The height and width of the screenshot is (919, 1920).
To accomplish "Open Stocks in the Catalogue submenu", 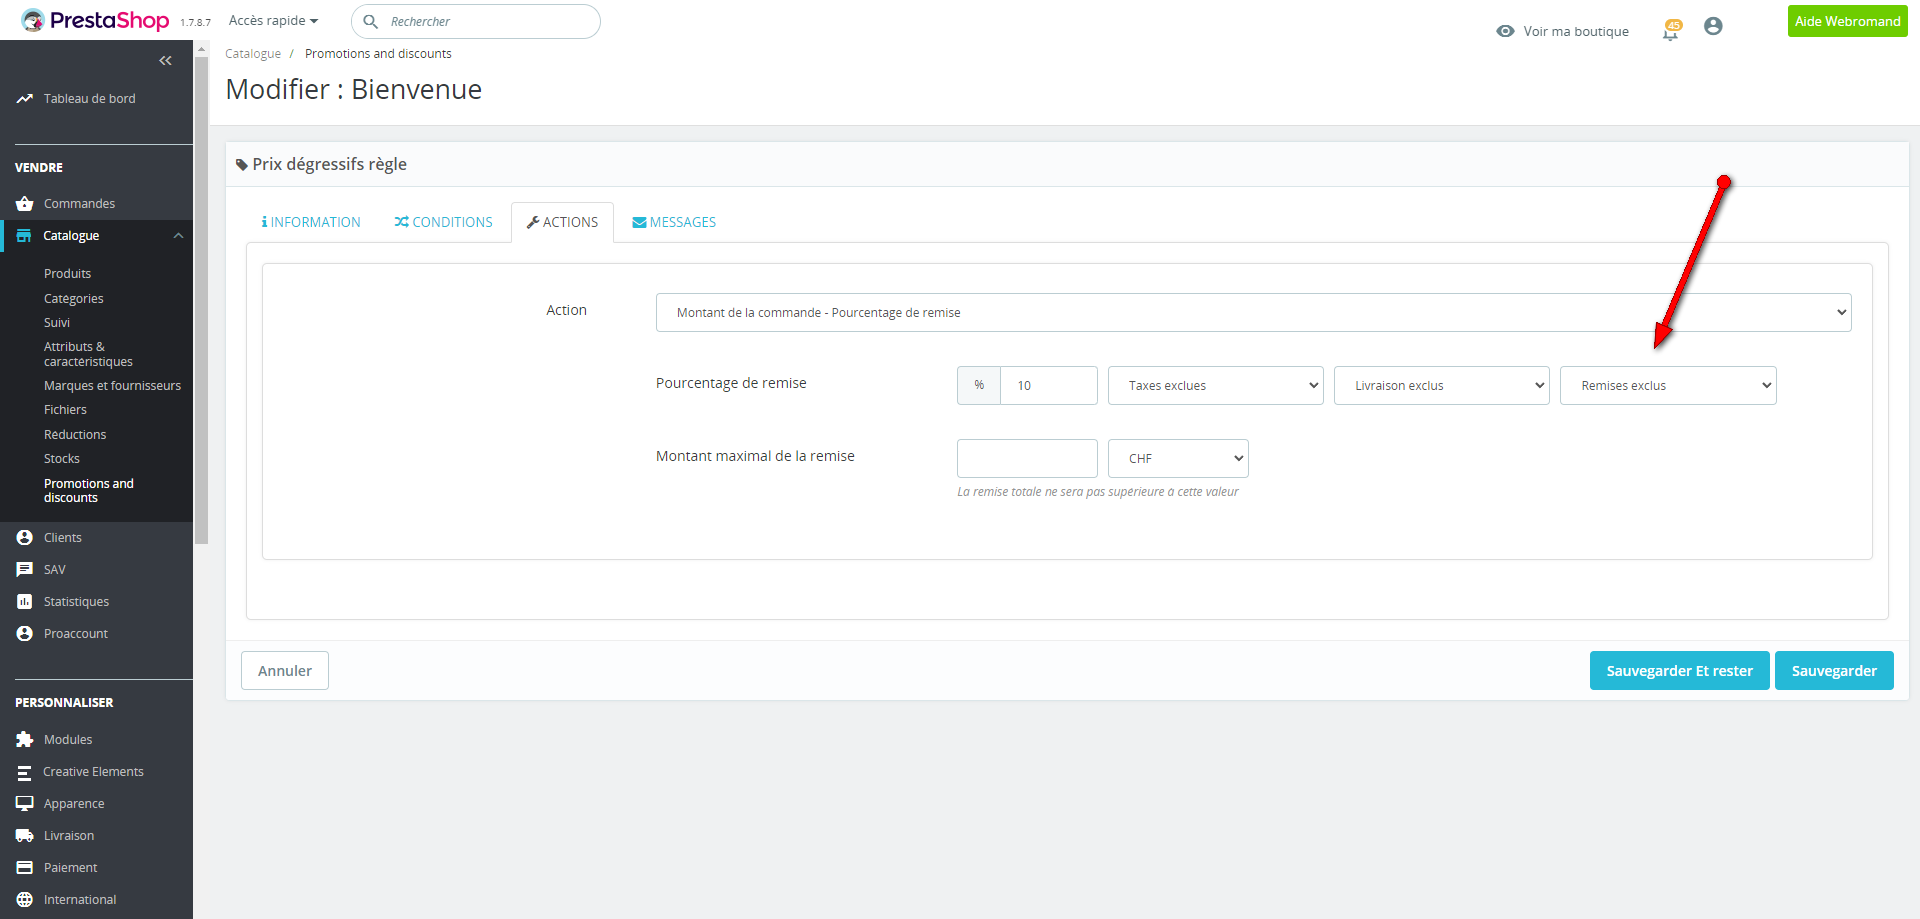I will point(62,459).
